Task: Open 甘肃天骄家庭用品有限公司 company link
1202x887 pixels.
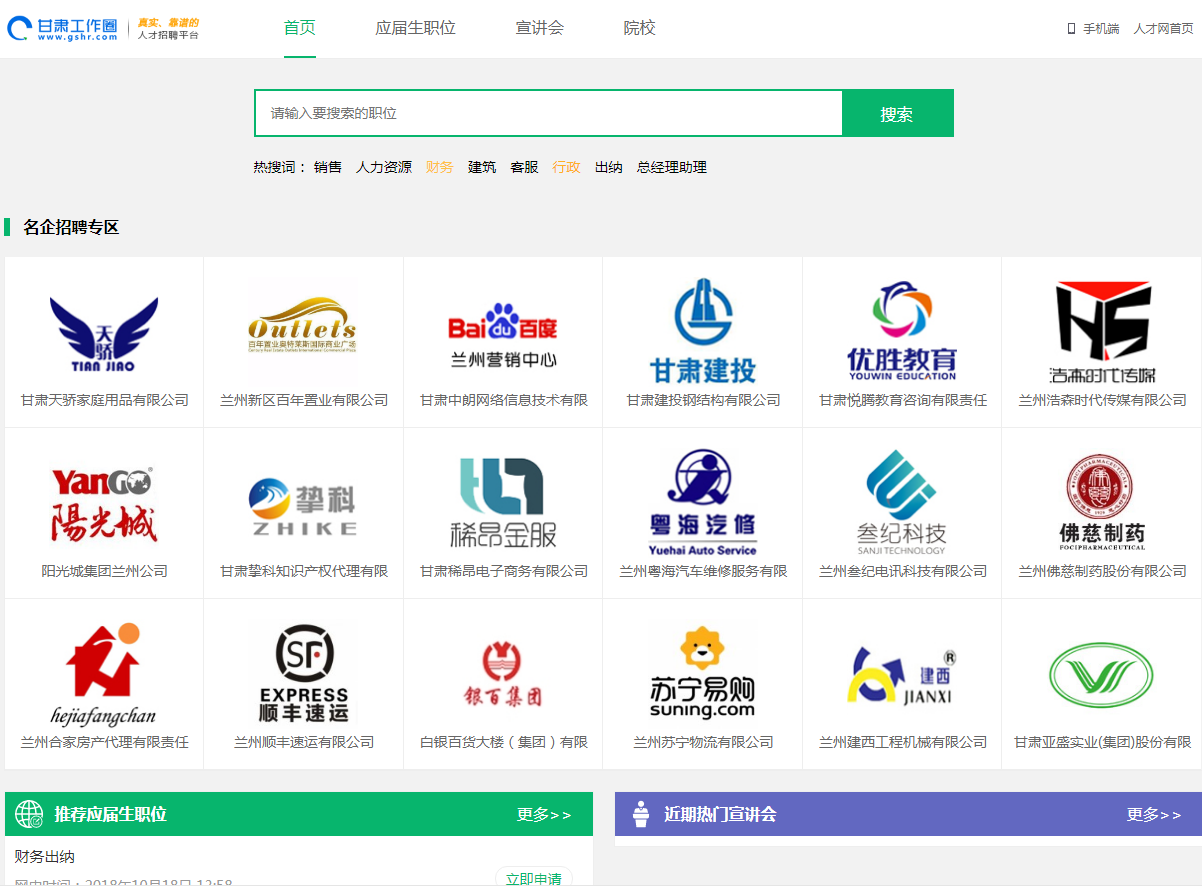Action: click(105, 400)
